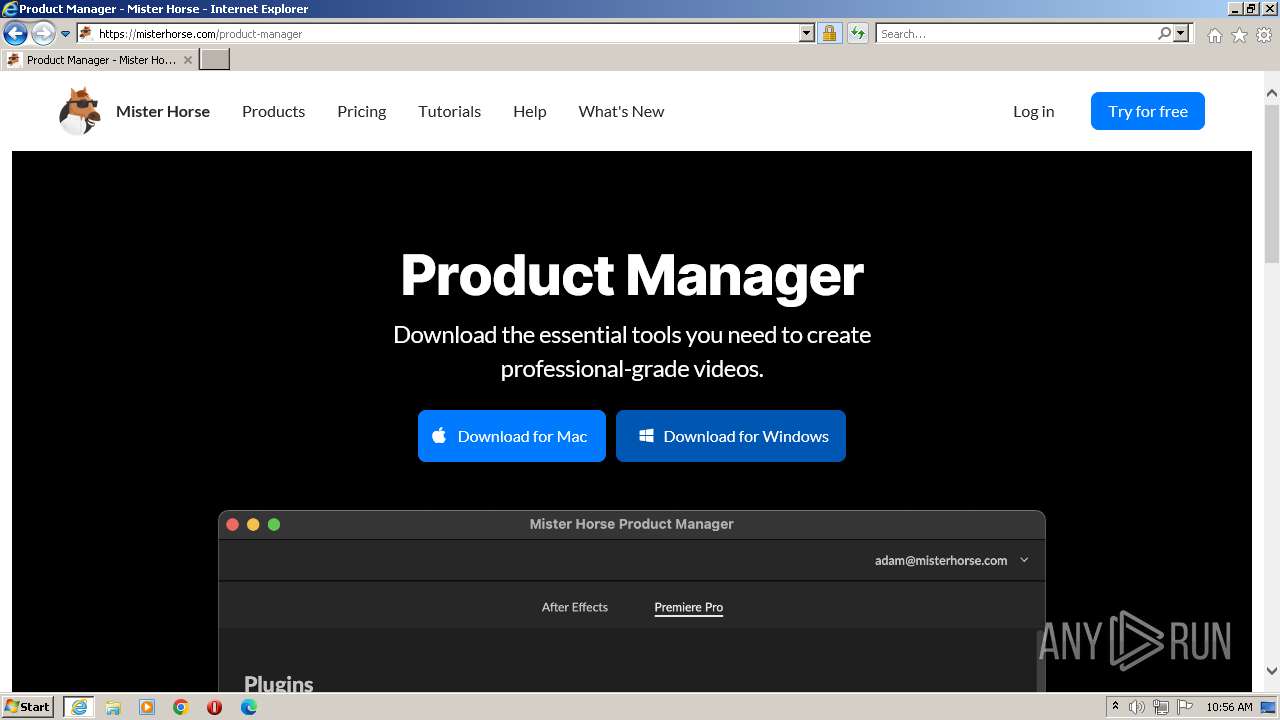Click the magnifier search icon
Viewport: 1280px width, 720px height.
(1164, 34)
